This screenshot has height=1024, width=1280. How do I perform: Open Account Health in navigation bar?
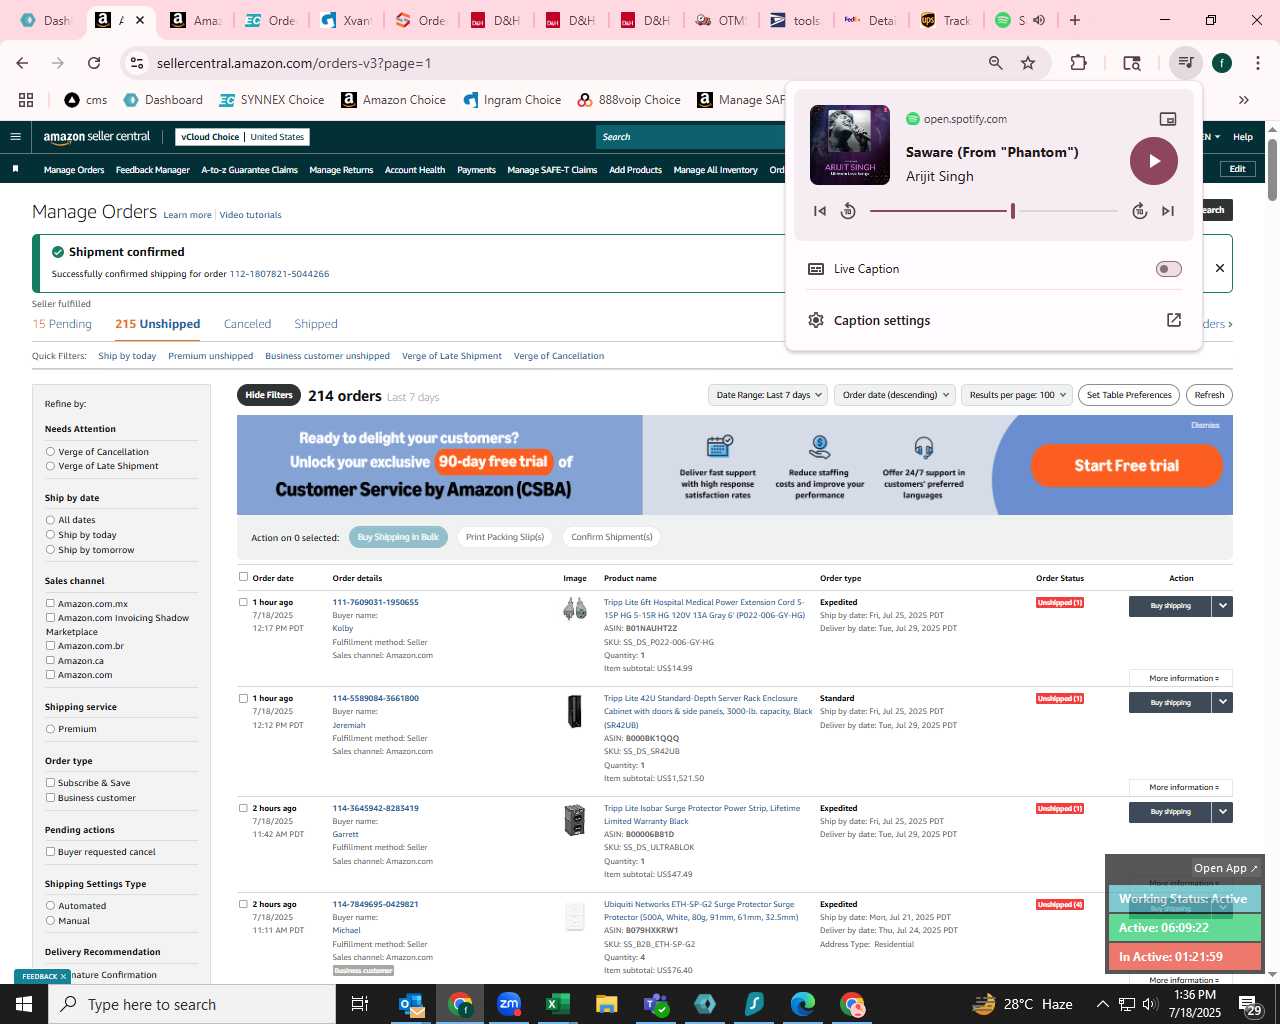(x=415, y=170)
